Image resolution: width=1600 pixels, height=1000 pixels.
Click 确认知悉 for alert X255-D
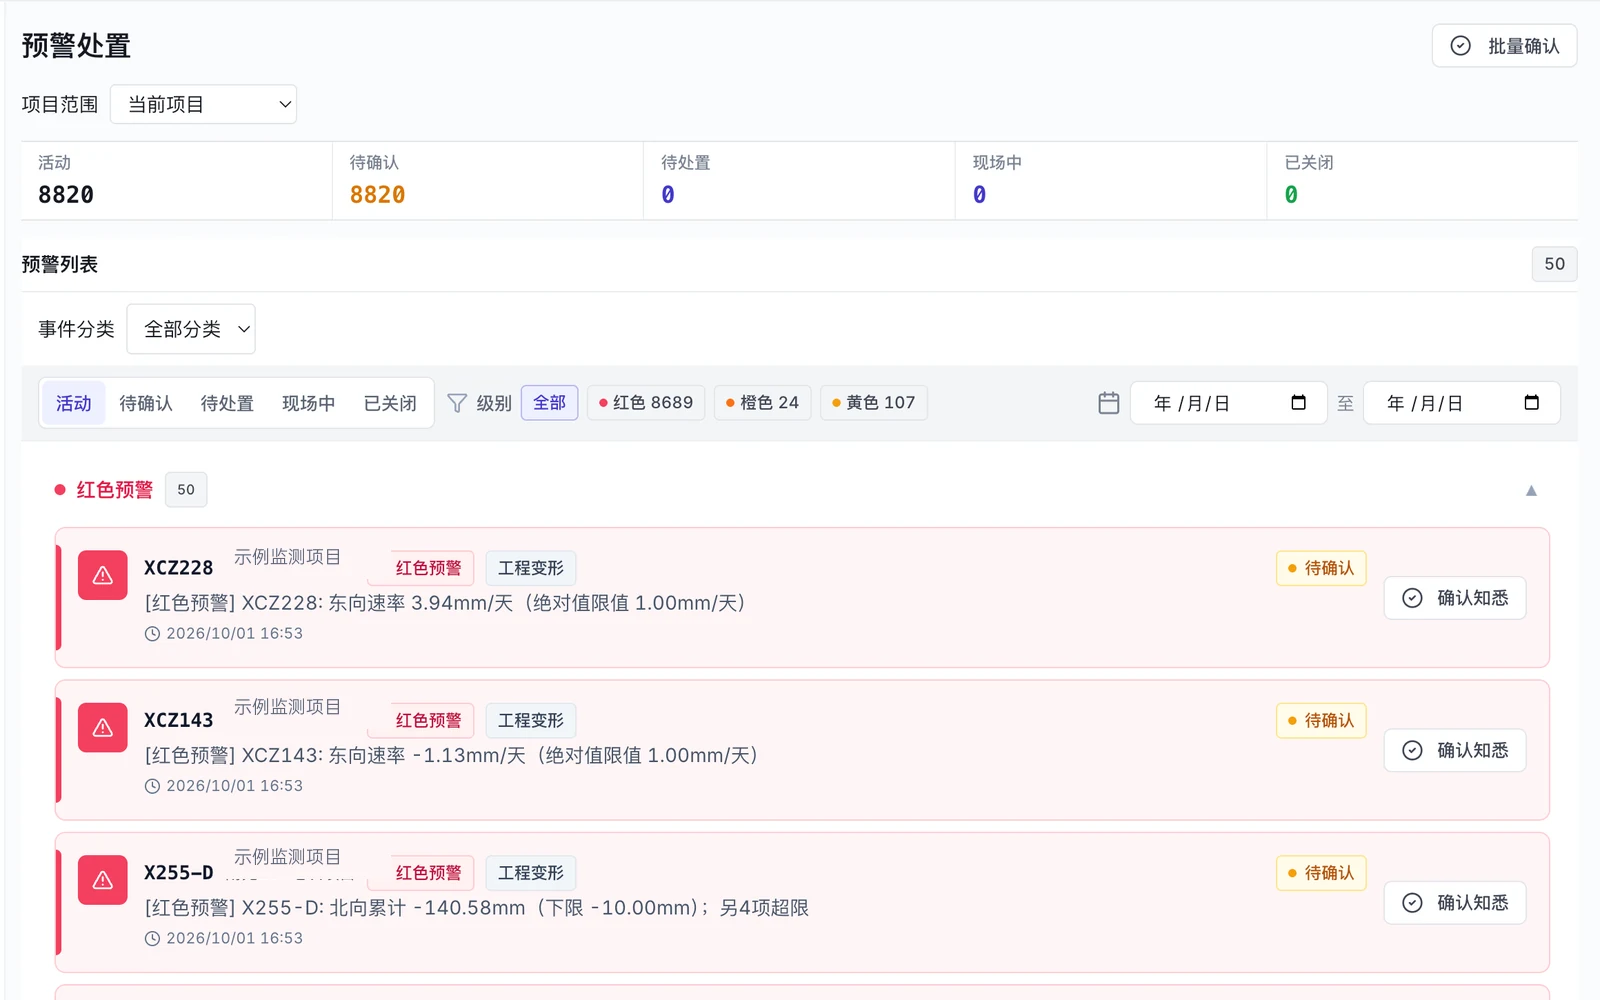[x=1455, y=903]
